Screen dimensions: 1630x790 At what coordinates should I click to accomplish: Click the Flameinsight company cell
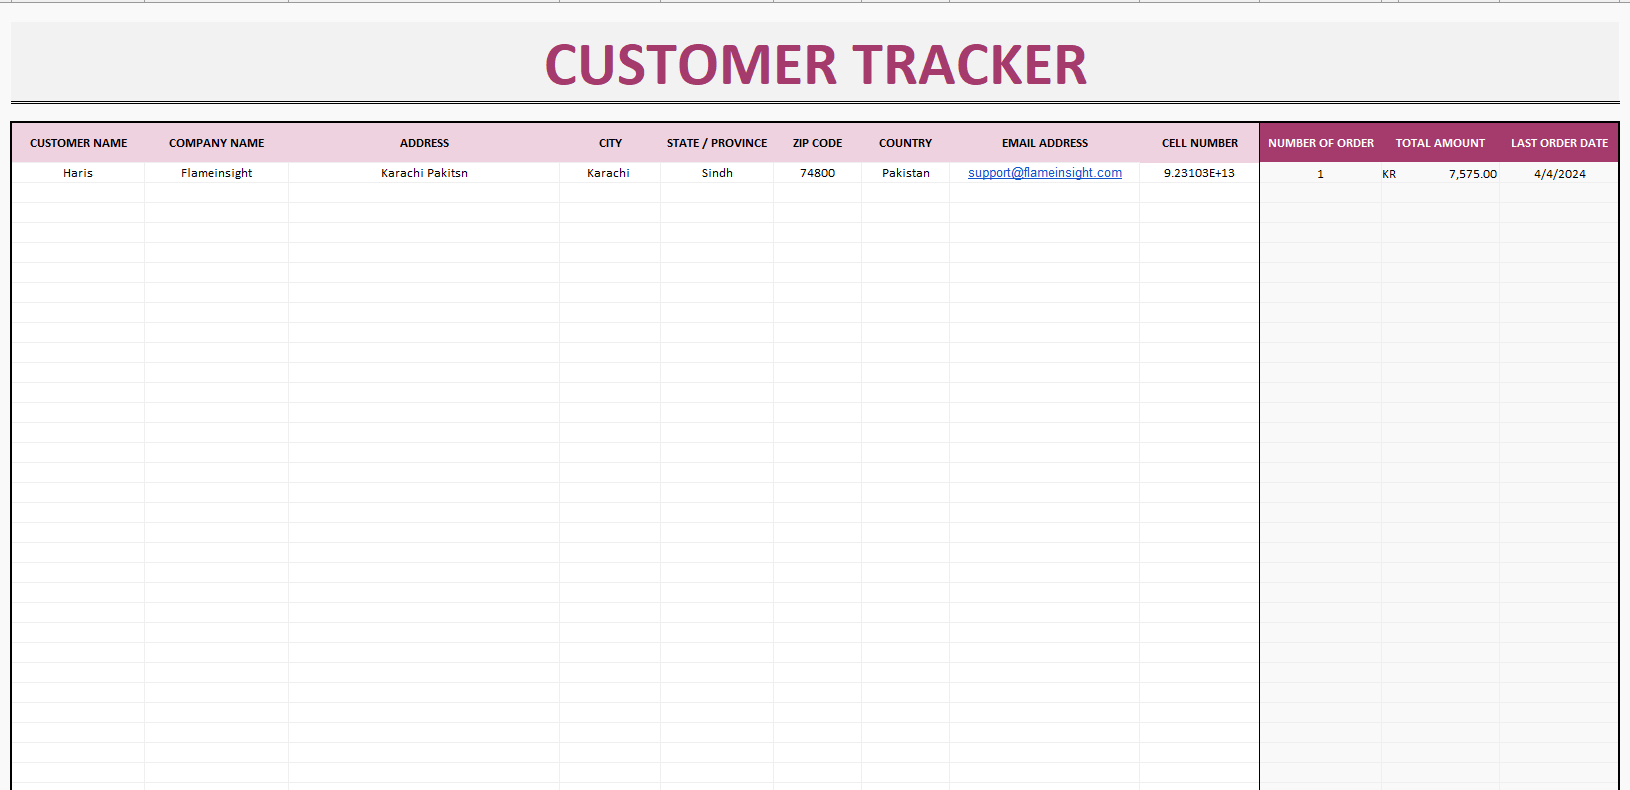(x=216, y=173)
